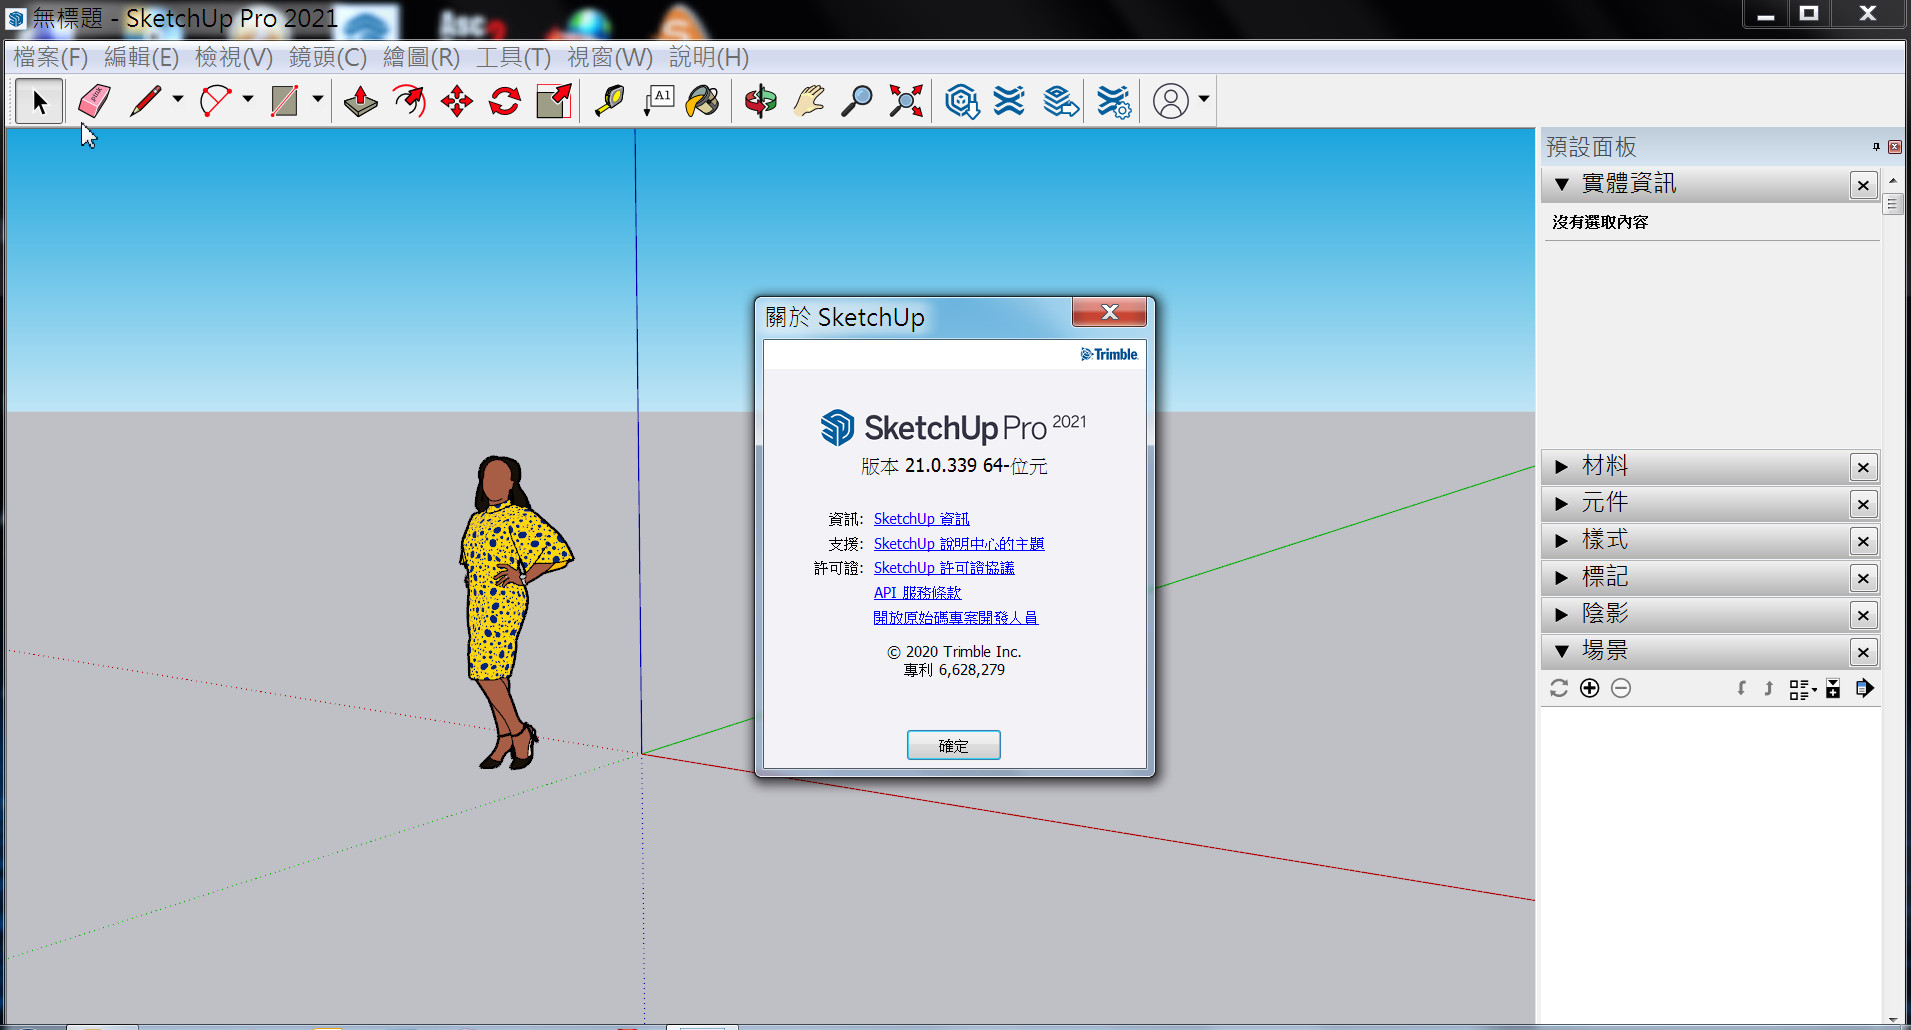Viewport: 1911px width, 1030px height.
Task: Select the Select arrow tool
Action: (40, 101)
